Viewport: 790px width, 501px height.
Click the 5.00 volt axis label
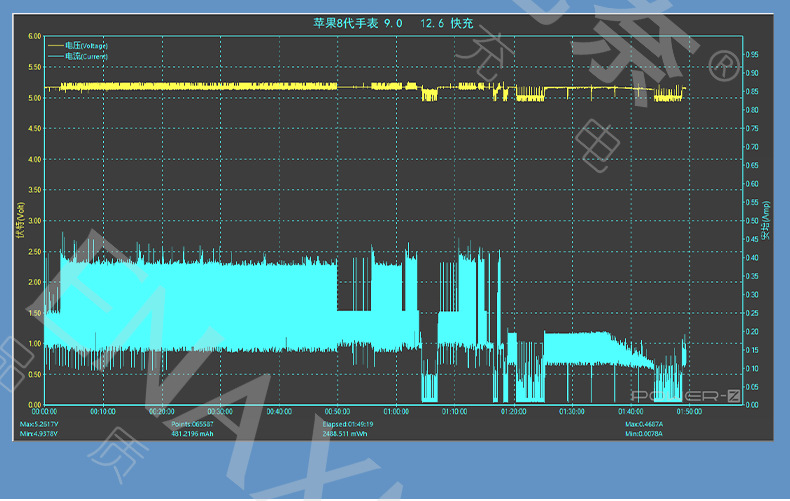(35, 98)
